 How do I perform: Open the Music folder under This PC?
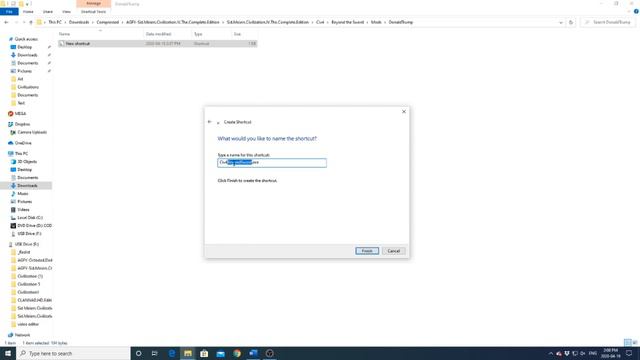22,194
